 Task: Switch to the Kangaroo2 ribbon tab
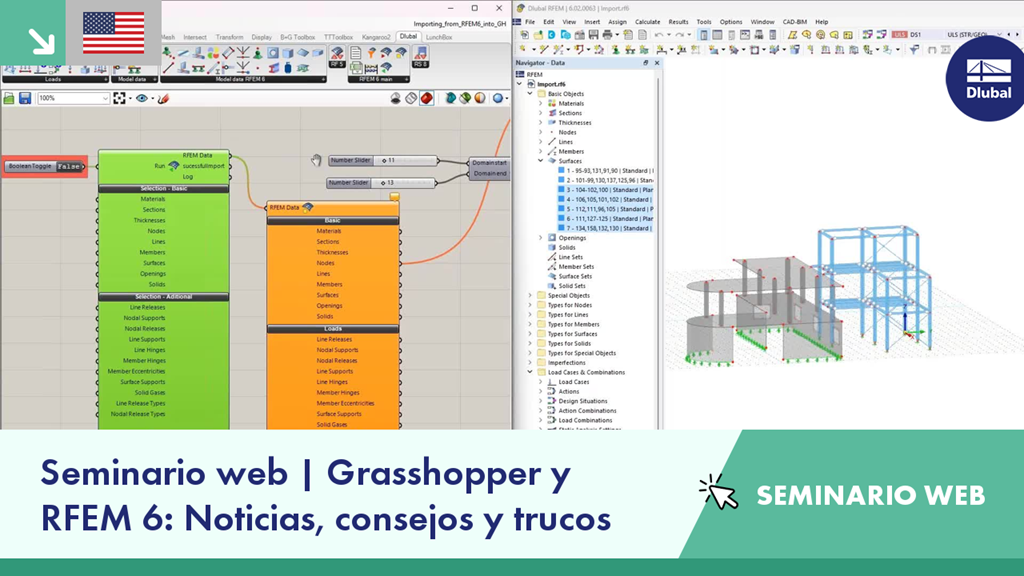coord(376,37)
